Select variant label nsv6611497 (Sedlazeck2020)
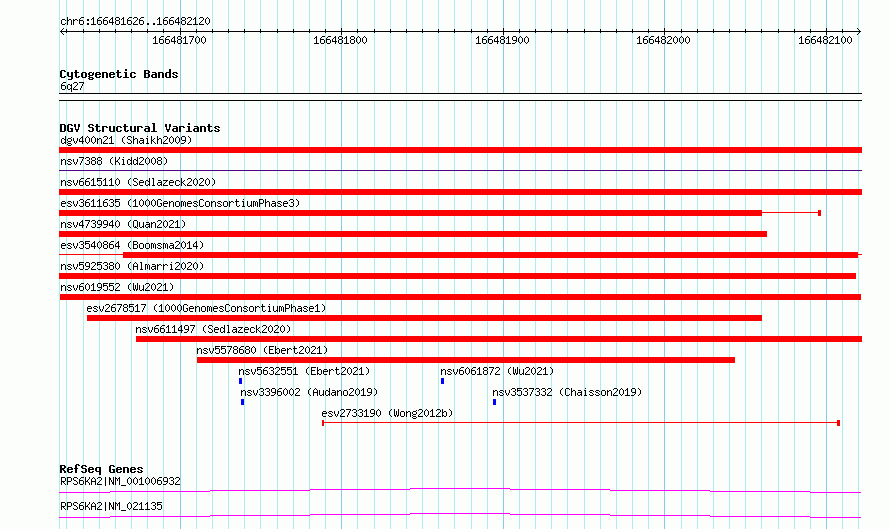This screenshot has height=529, width=890. click(x=213, y=329)
